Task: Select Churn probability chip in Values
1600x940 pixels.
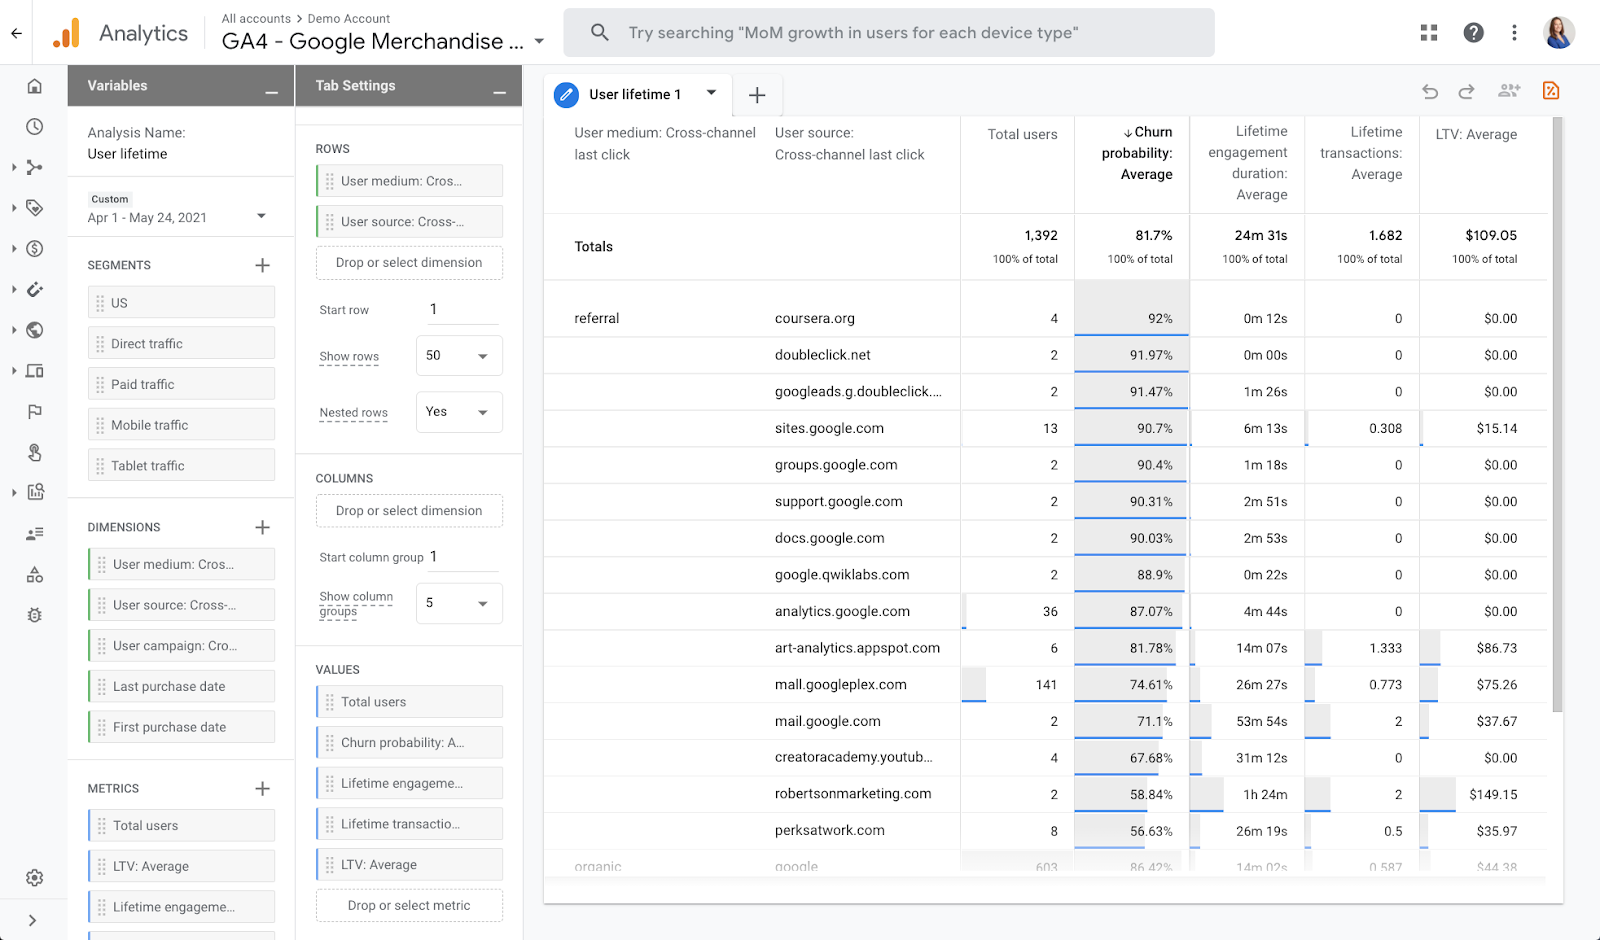Action: [x=409, y=742]
